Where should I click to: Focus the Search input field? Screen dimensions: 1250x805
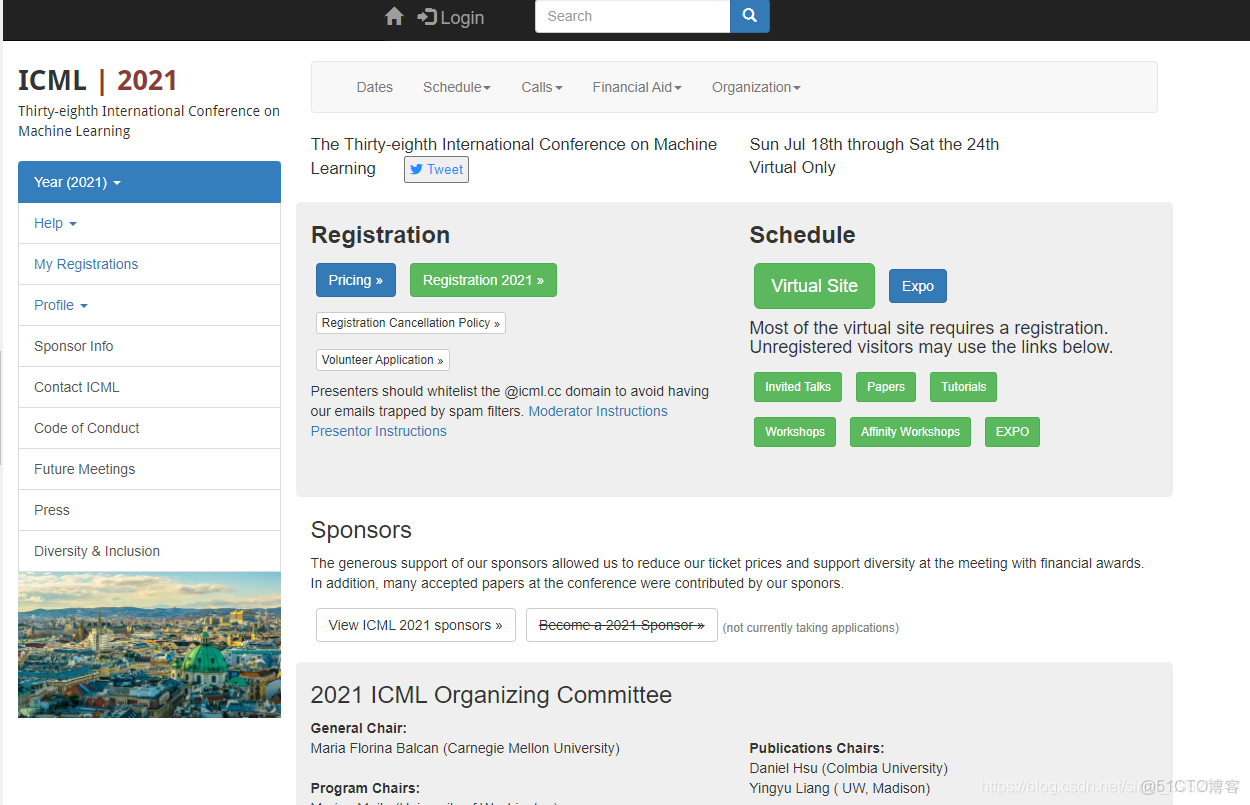click(x=632, y=16)
